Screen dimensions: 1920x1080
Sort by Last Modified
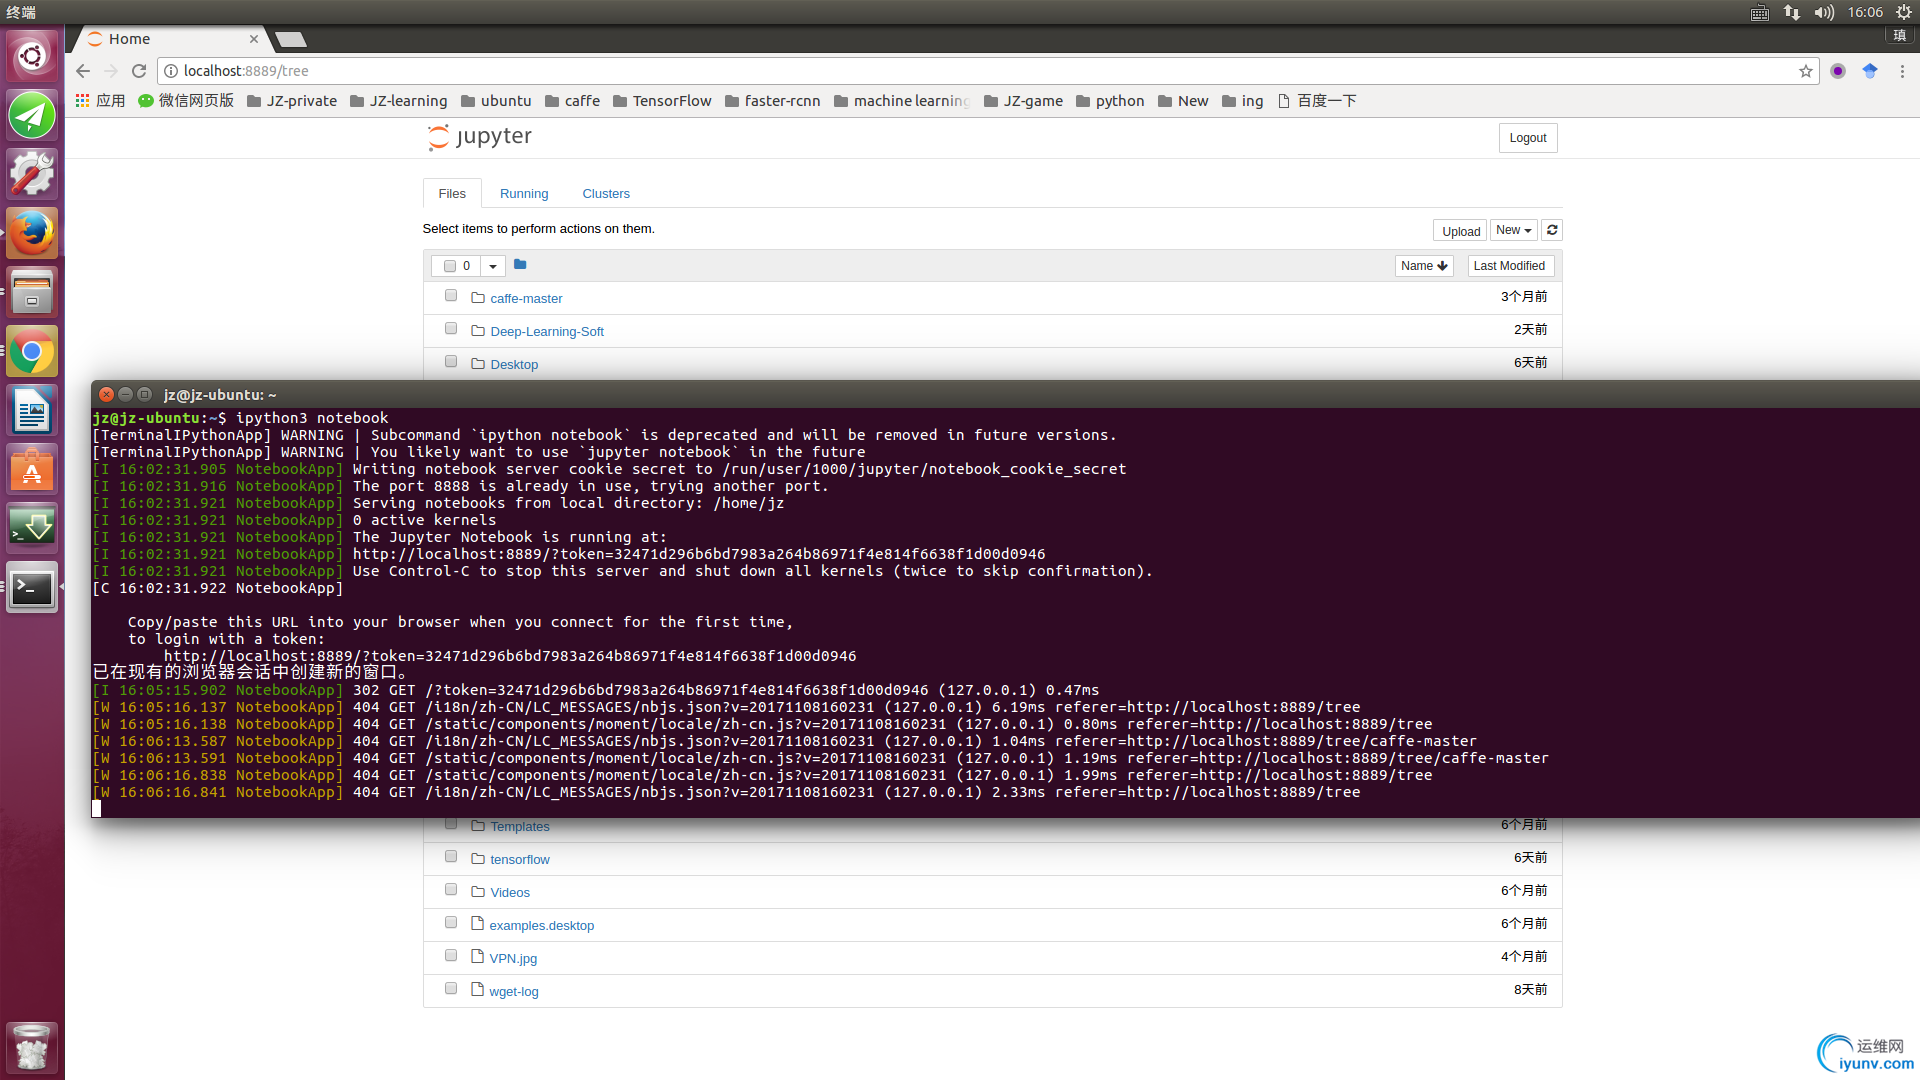[1510, 266]
